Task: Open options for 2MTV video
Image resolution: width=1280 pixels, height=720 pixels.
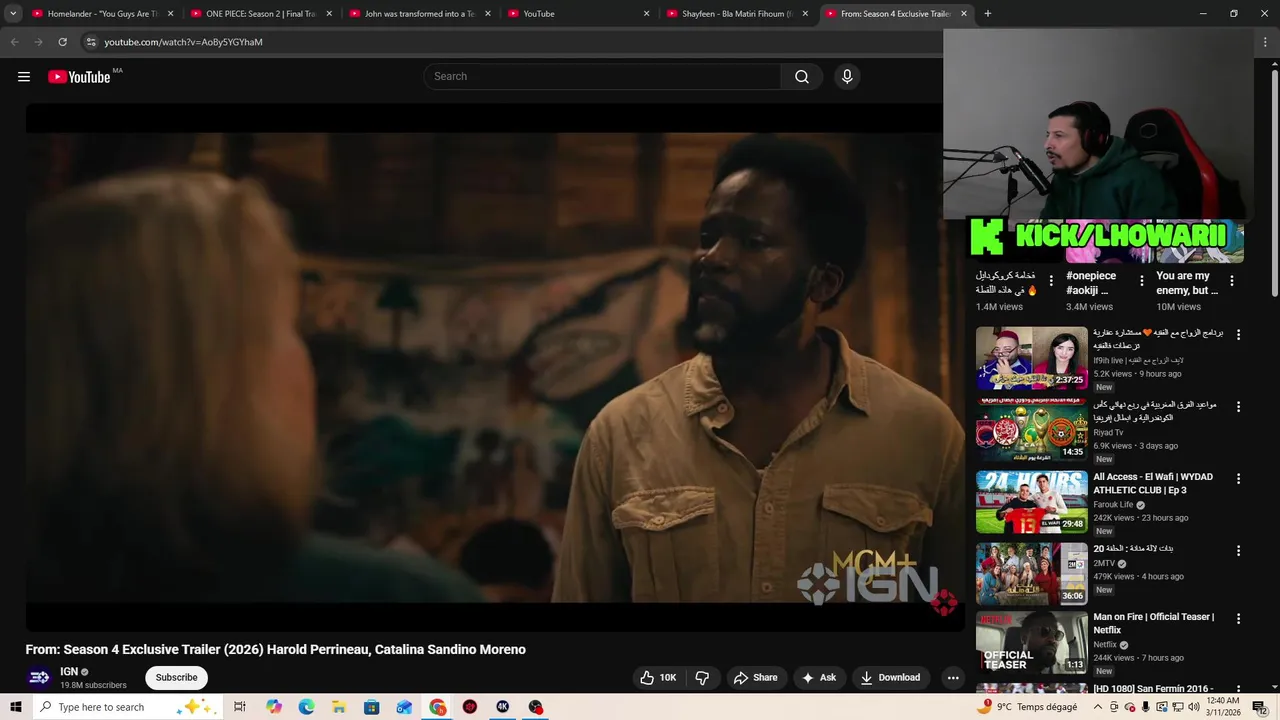Action: (x=1238, y=551)
